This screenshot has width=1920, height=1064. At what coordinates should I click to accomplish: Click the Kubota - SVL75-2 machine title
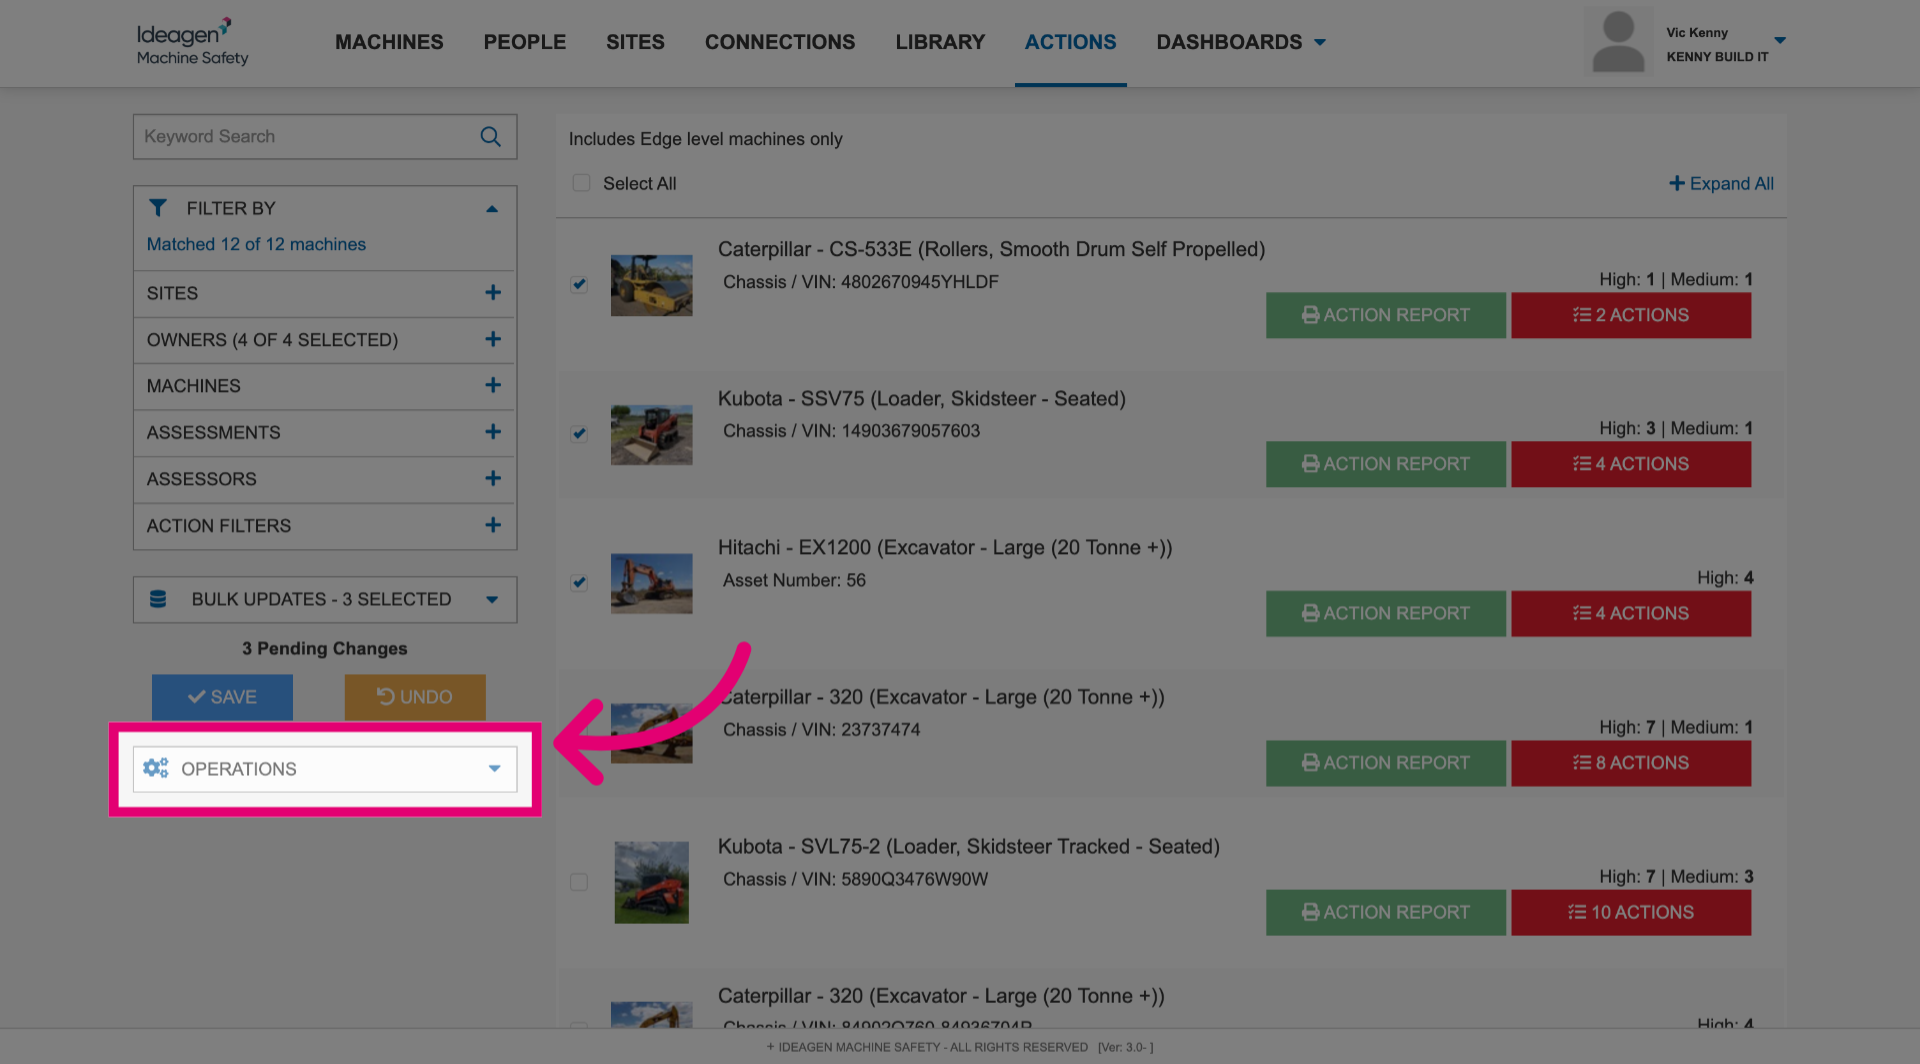968,846
